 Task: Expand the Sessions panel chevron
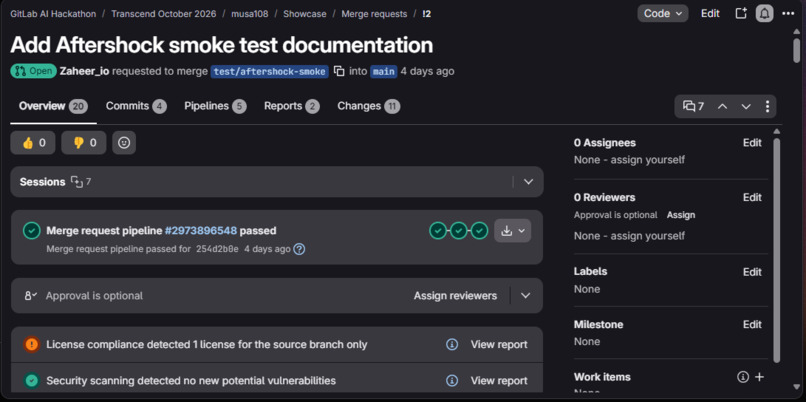coord(528,181)
